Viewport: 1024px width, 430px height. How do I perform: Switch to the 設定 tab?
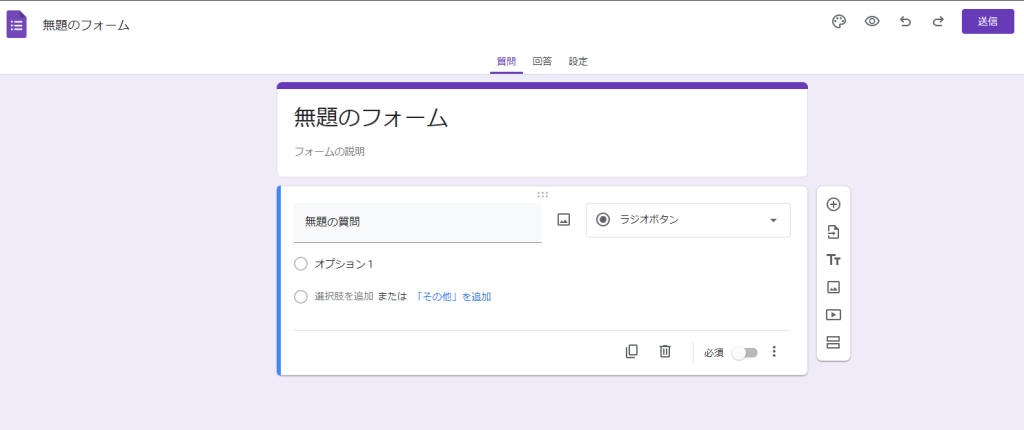(578, 61)
